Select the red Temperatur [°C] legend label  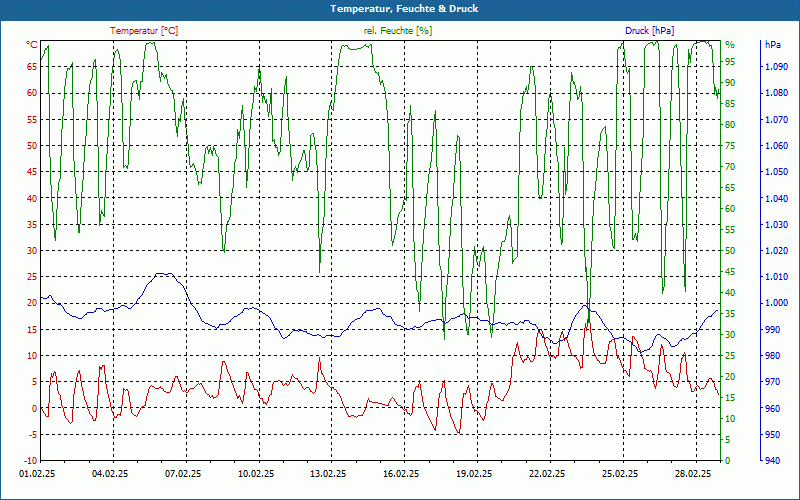click(144, 31)
